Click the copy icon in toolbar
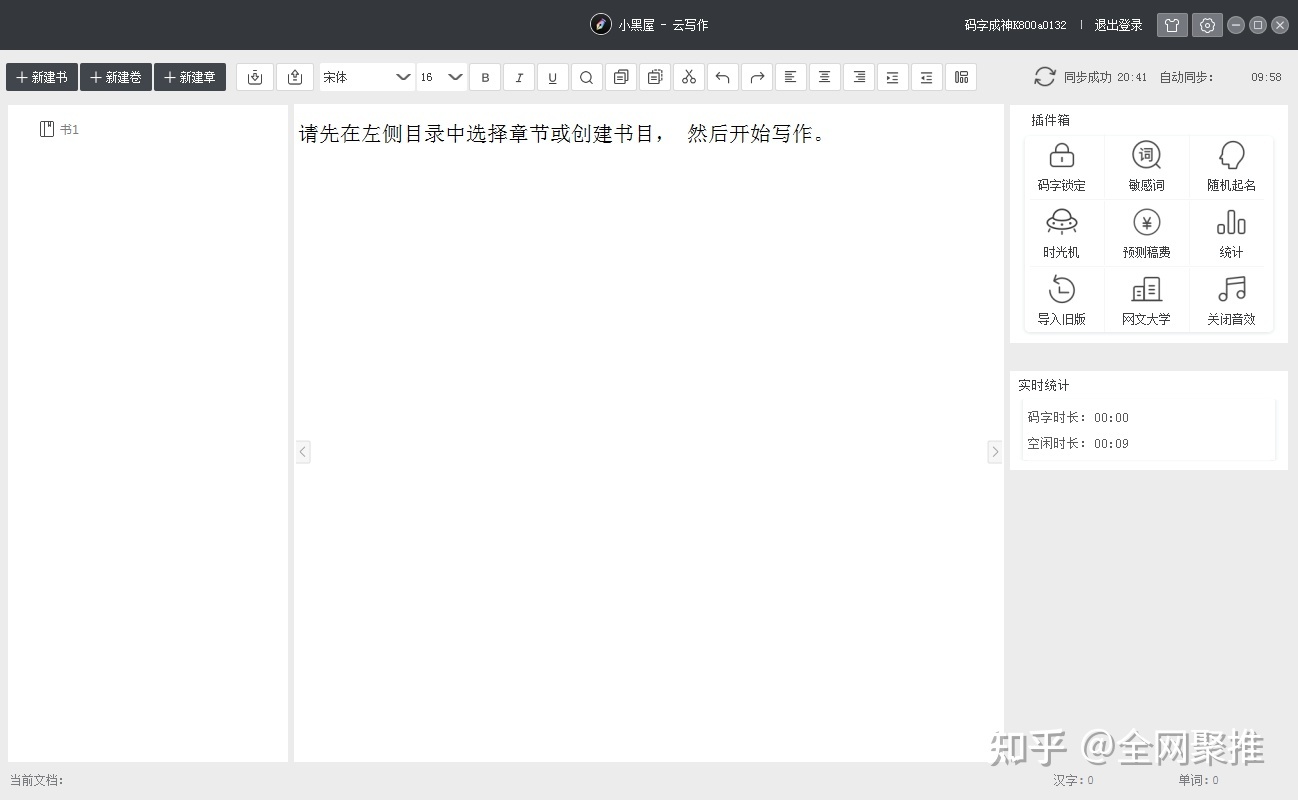The image size is (1298, 800). [x=621, y=77]
